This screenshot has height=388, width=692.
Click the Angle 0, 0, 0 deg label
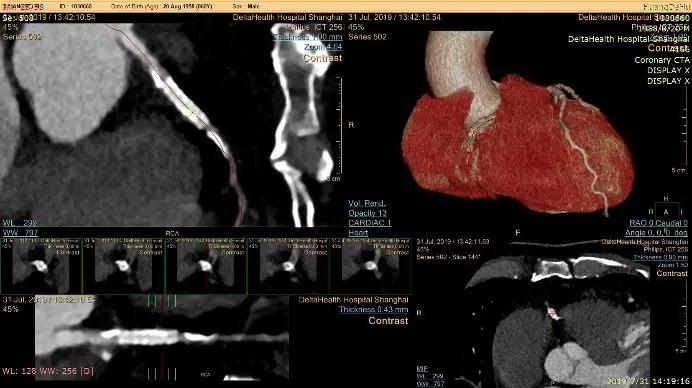point(656,233)
